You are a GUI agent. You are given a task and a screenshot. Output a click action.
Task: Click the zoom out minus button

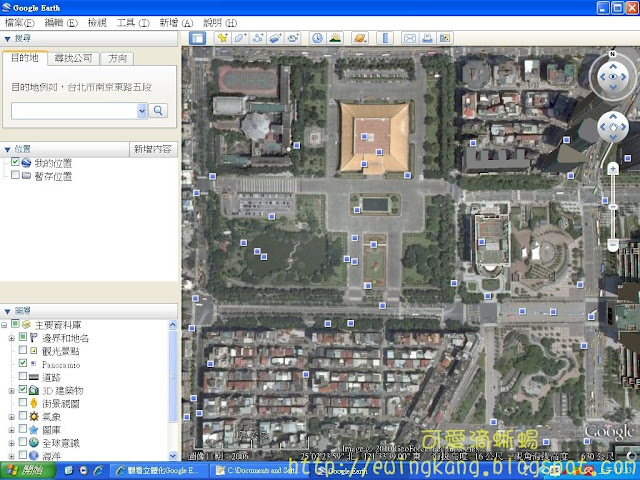(613, 245)
